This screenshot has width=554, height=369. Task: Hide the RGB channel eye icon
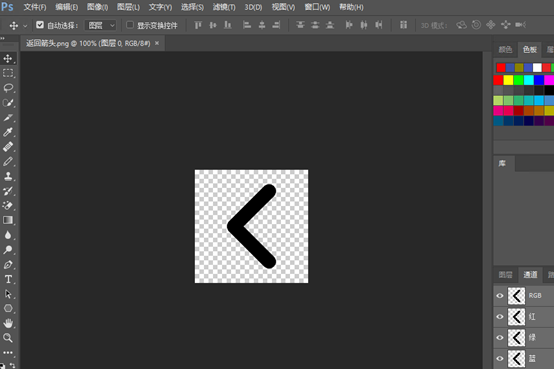500,296
